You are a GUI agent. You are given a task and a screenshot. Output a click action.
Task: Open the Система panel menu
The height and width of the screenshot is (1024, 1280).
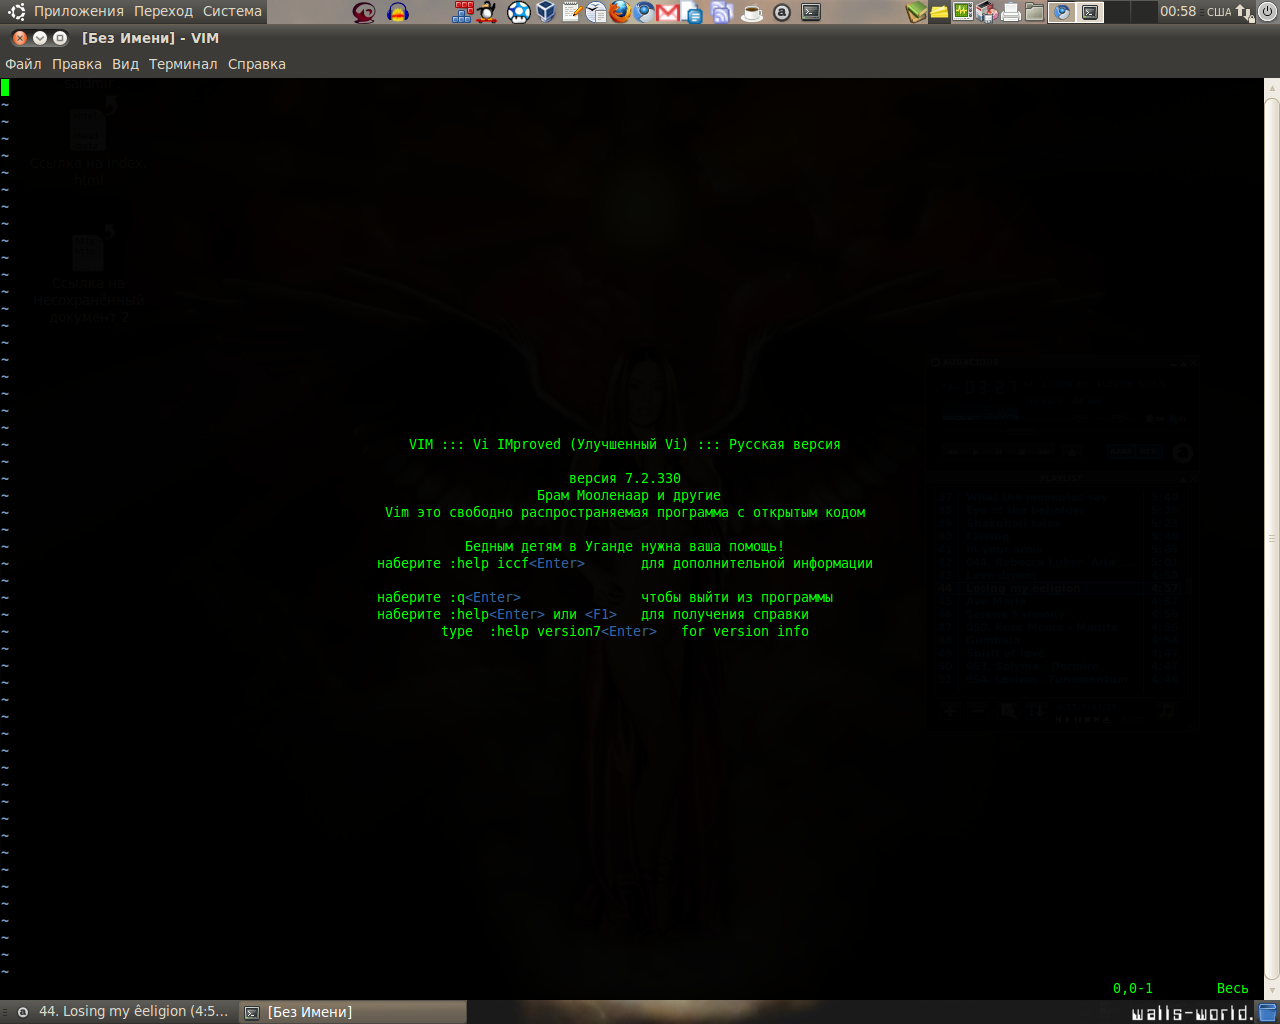232,12
